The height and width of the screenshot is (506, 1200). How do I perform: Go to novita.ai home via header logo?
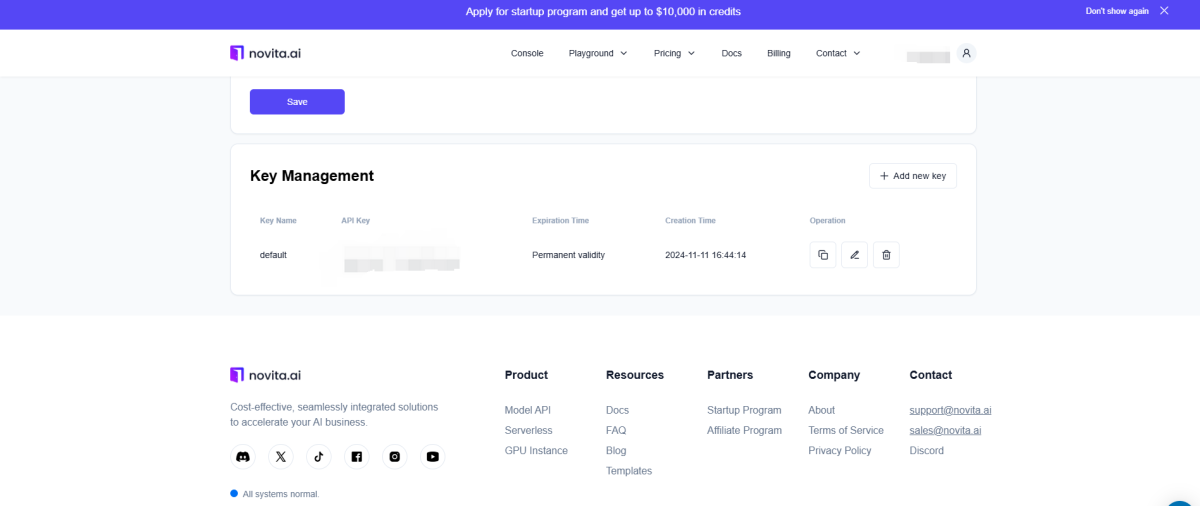[265, 53]
